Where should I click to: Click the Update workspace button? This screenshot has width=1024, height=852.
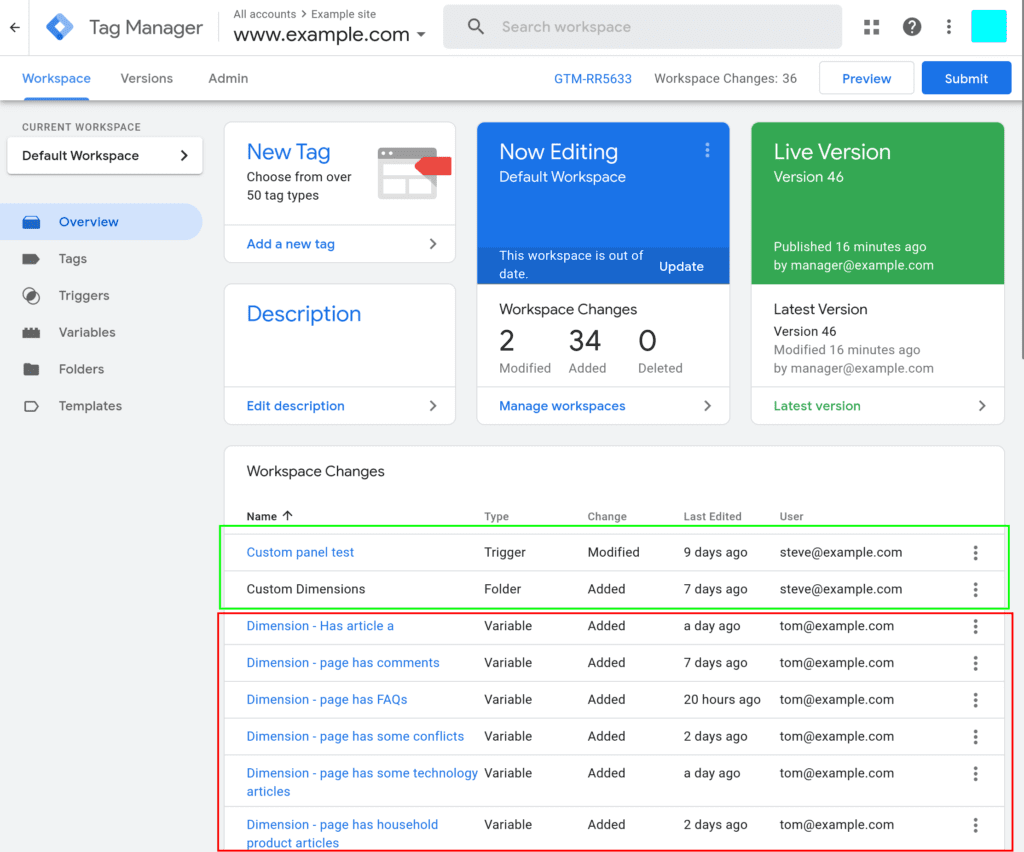point(680,266)
